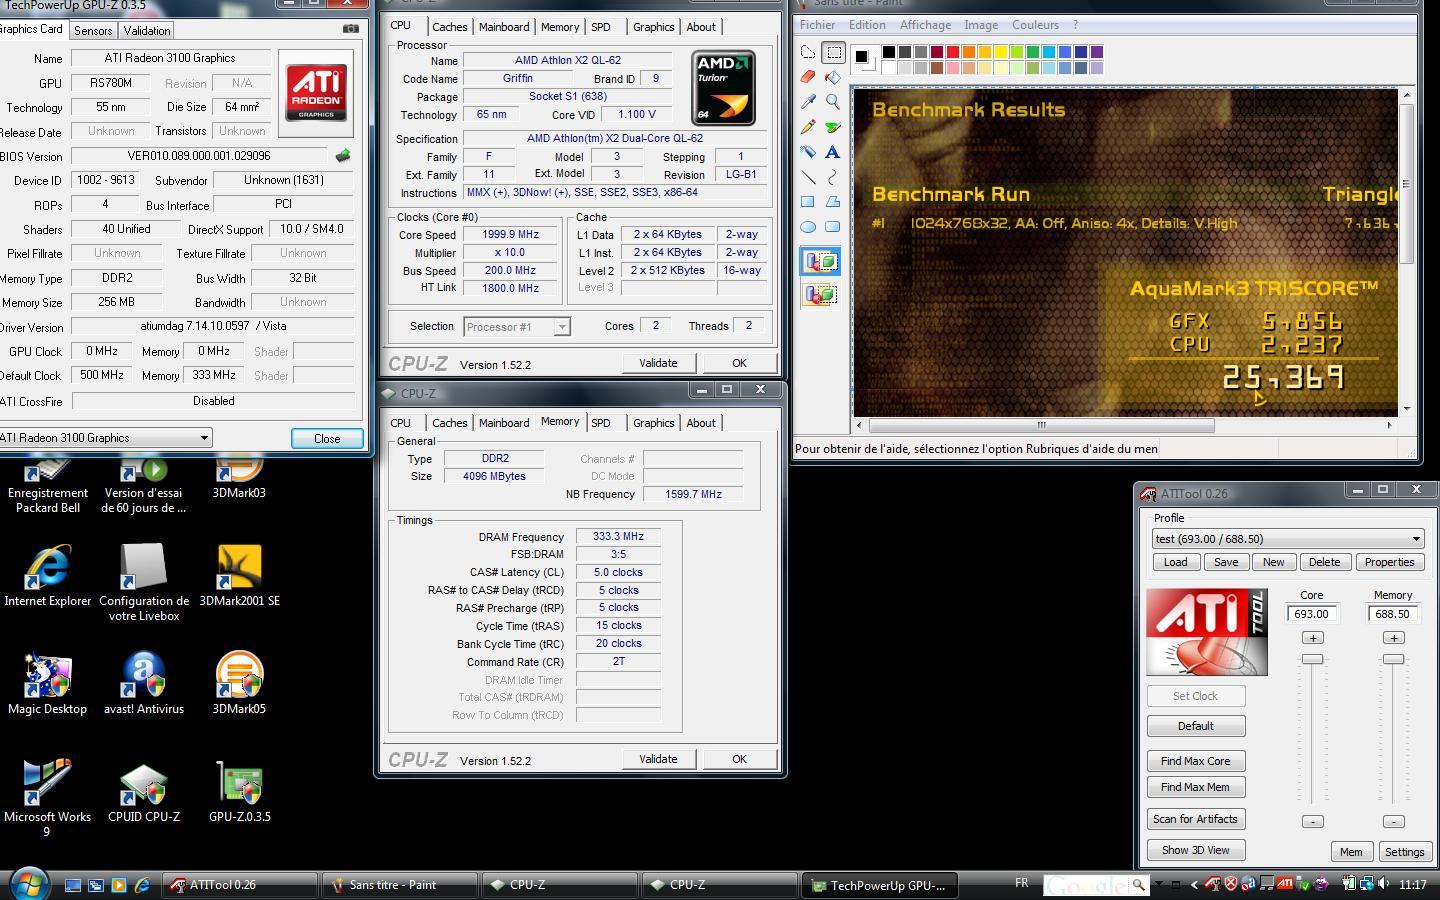The image size is (1440, 900).
Task: Click the volume icon in system tray
Action: click(x=1383, y=884)
